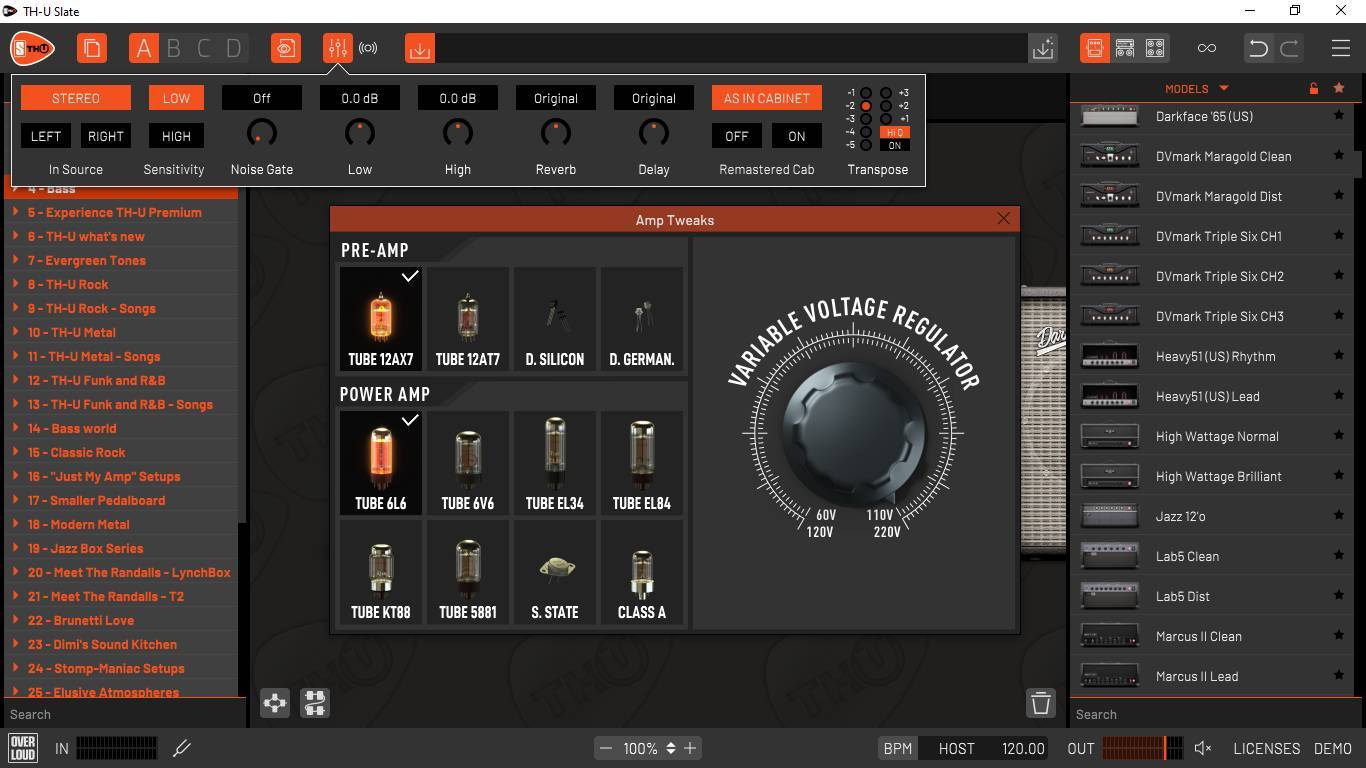Expand the 5 - Experience TH-U Premium bank
The height and width of the screenshot is (768, 1366).
(16, 212)
